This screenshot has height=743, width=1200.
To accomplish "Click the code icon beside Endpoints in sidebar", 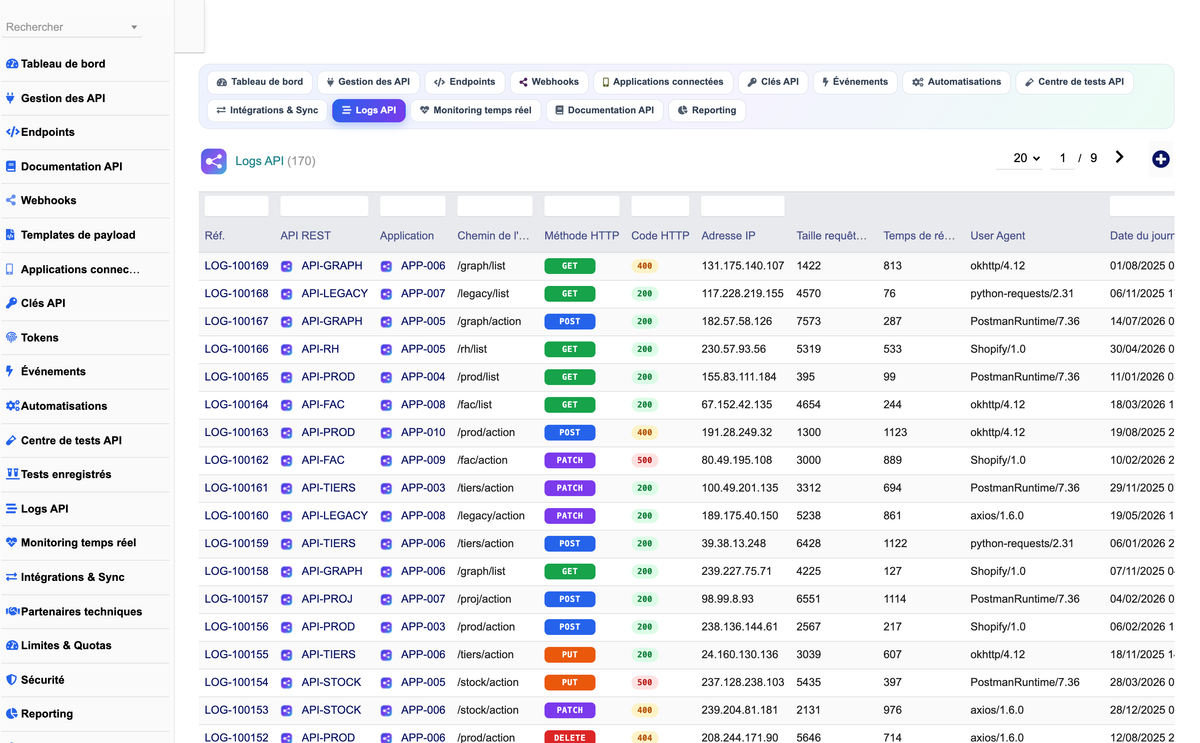I will click(x=12, y=132).
